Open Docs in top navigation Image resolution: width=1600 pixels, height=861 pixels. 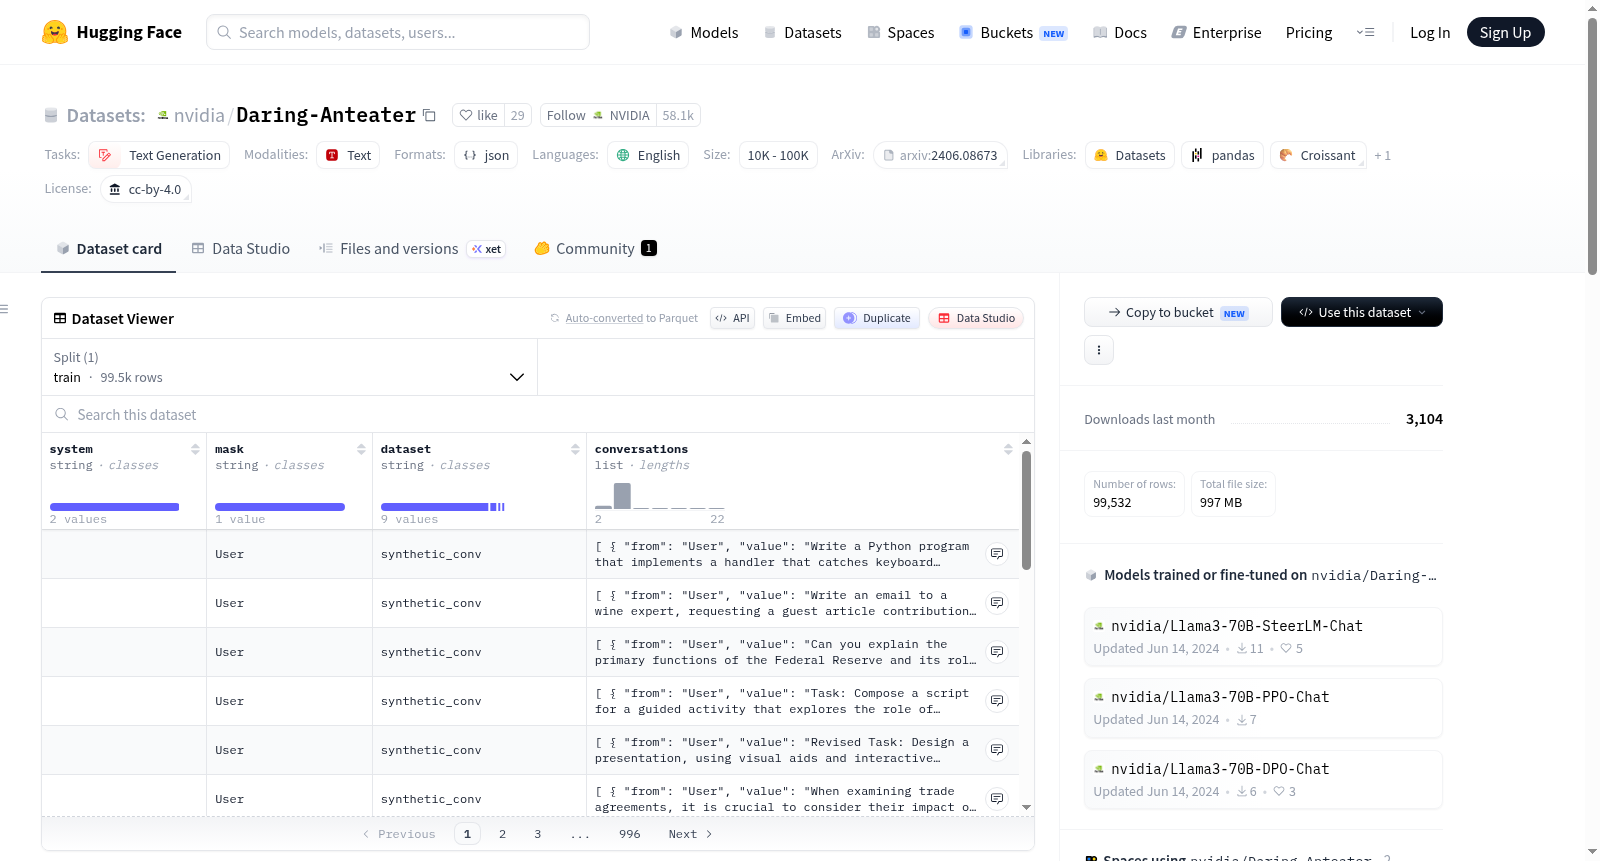tap(1119, 32)
